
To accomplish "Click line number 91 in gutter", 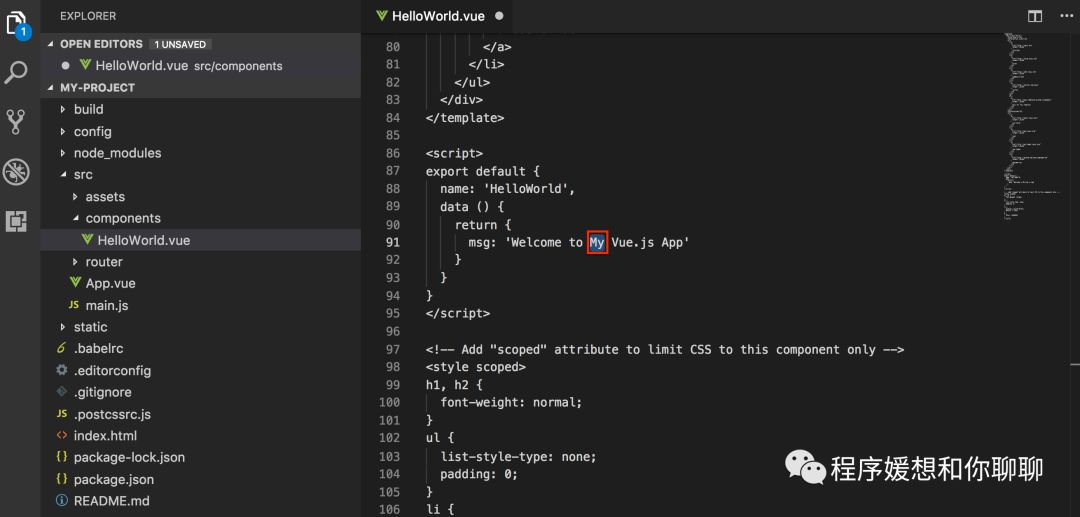I will coord(393,242).
